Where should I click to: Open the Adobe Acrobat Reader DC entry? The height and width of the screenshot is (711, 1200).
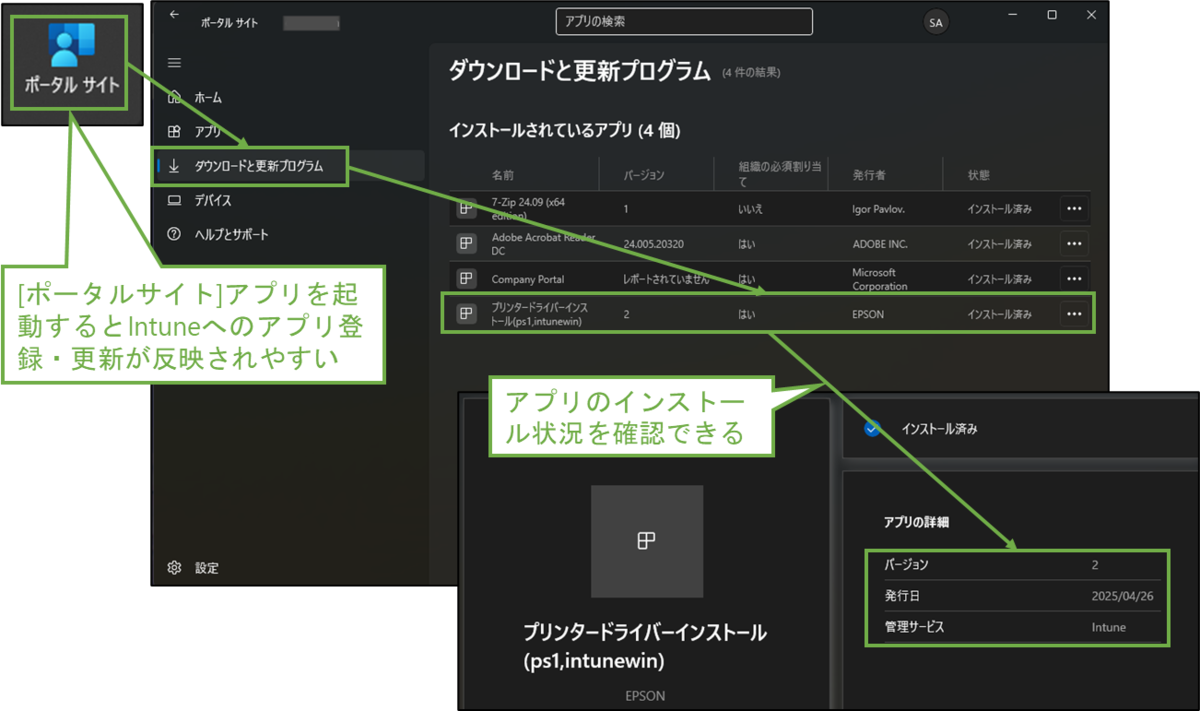[543, 244]
